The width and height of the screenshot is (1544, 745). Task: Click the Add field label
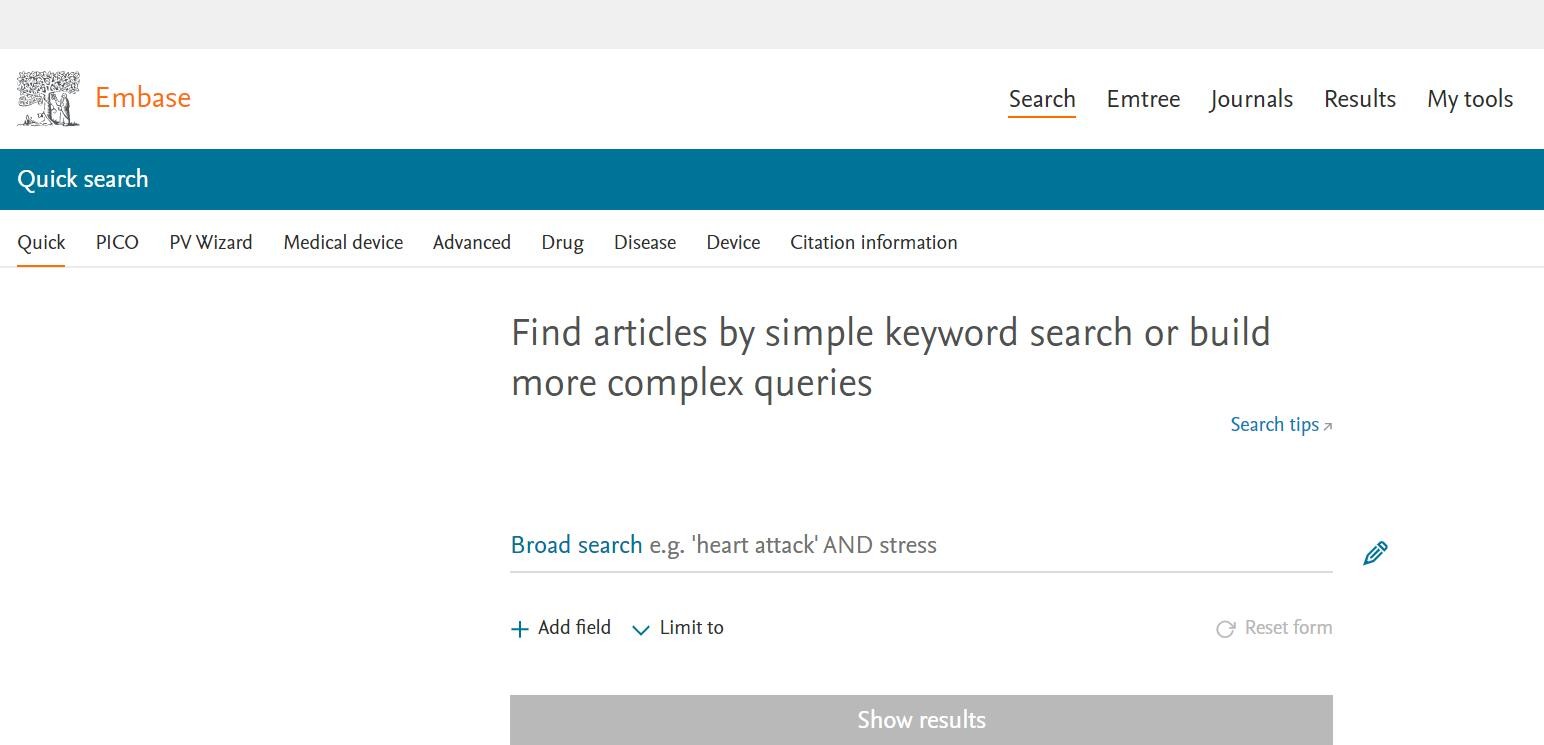click(574, 627)
